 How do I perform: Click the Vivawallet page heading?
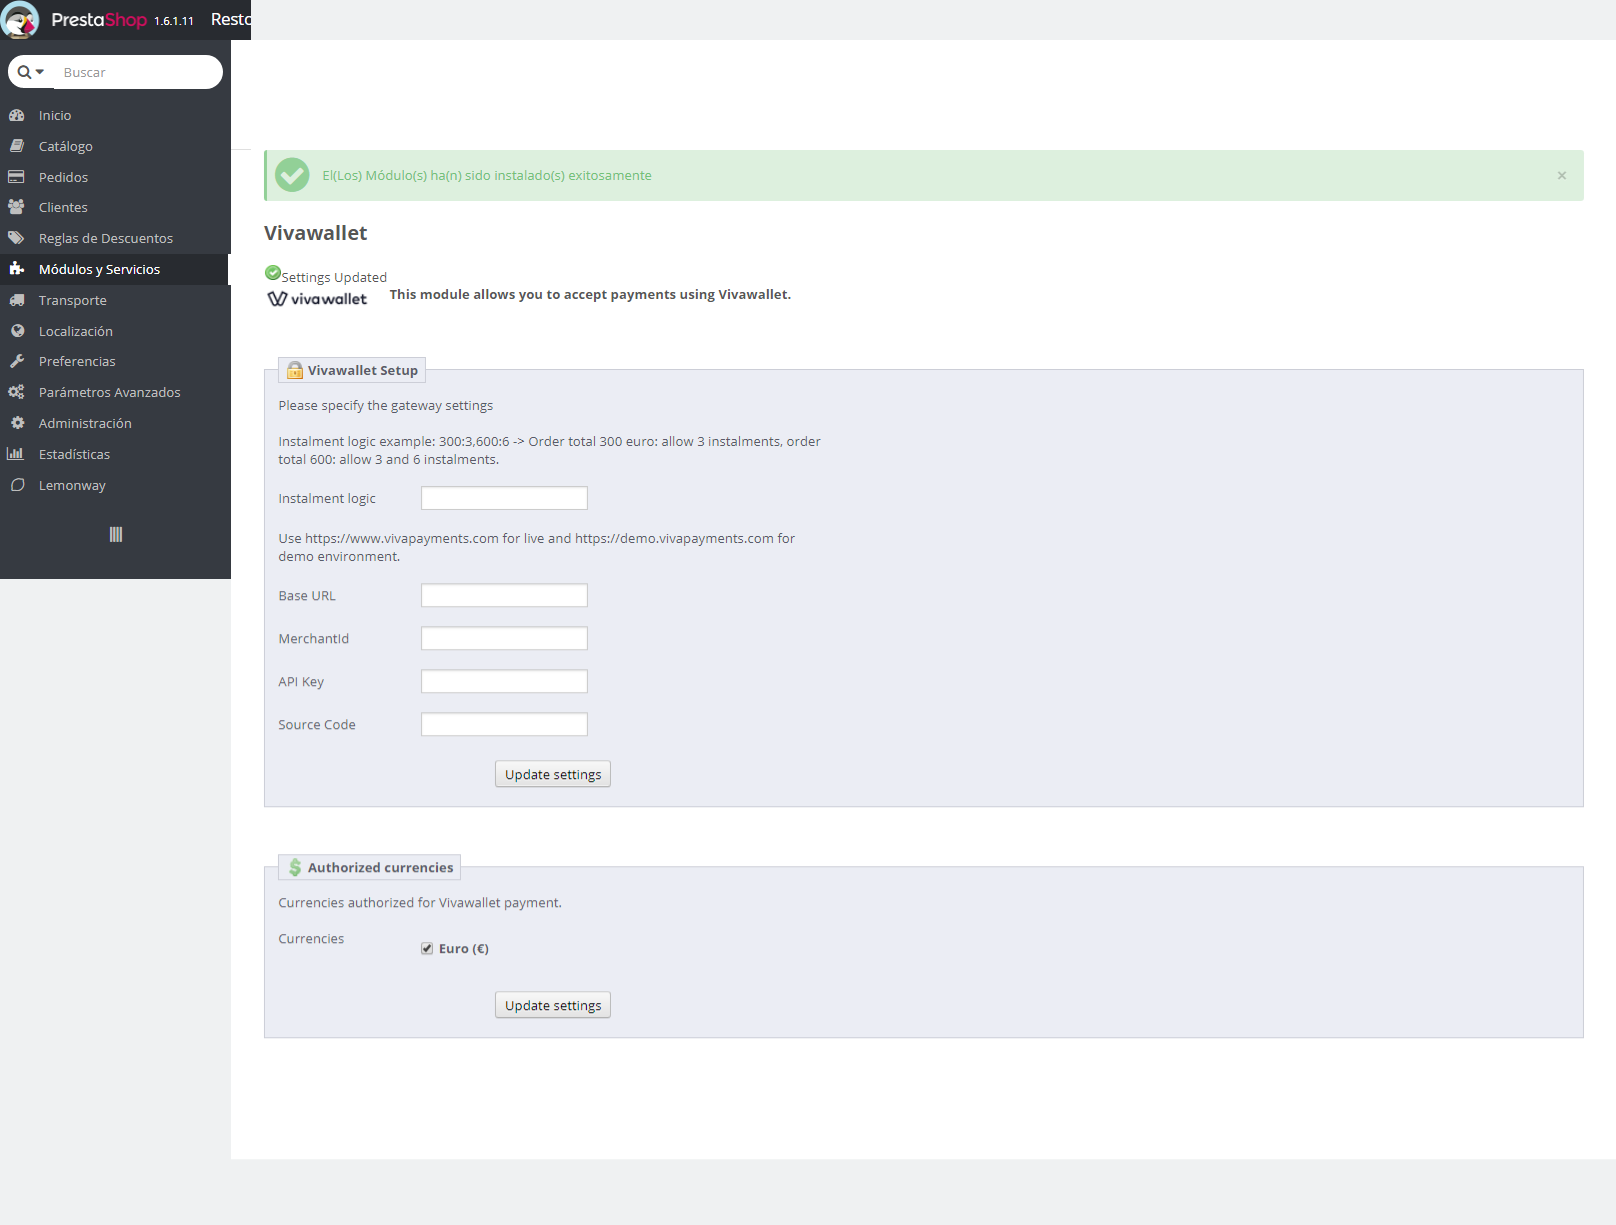(x=316, y=233)
